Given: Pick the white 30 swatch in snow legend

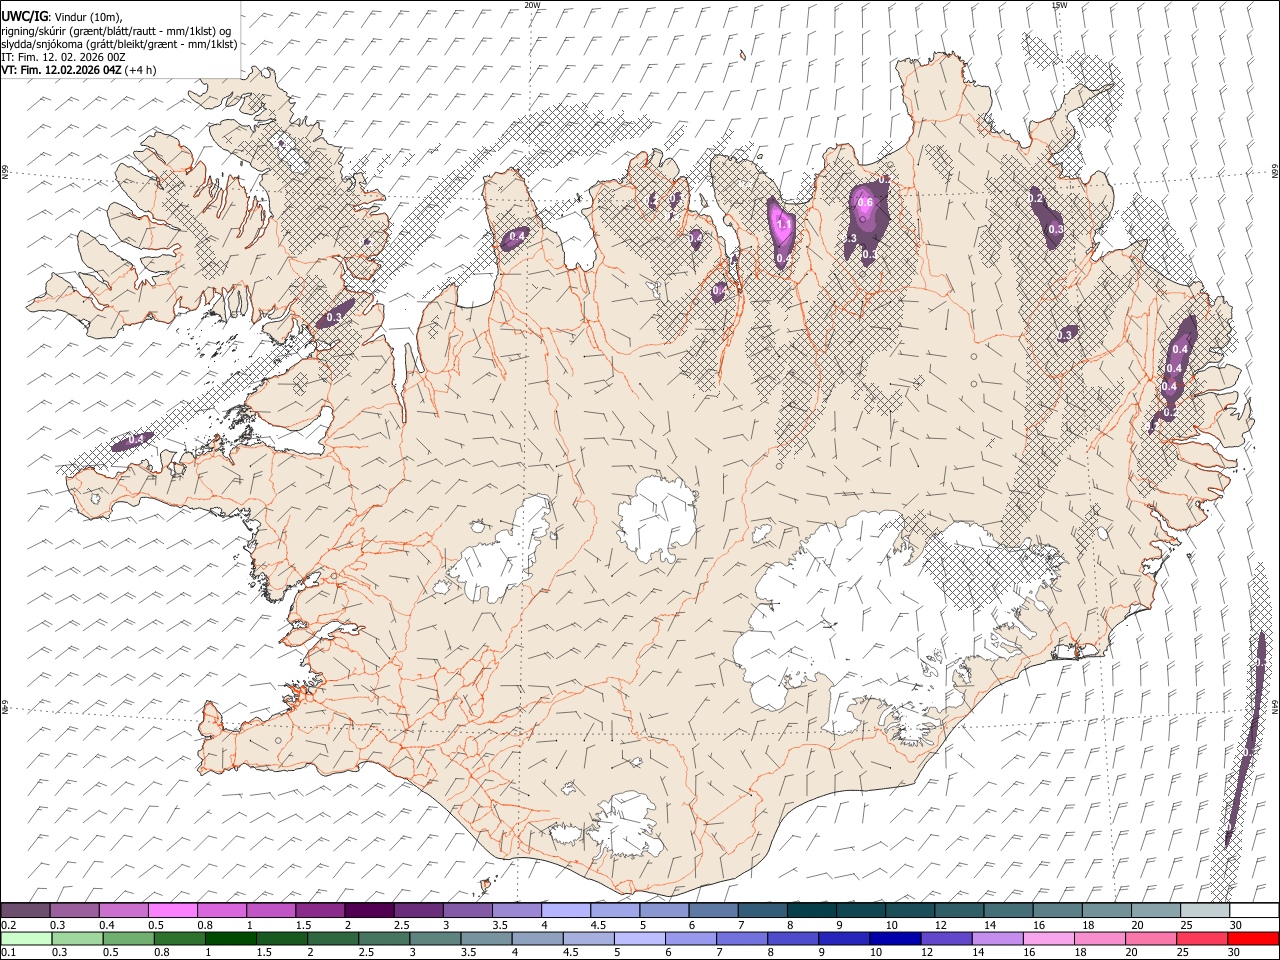Looking at the screenshot, I should (1254, 911).
